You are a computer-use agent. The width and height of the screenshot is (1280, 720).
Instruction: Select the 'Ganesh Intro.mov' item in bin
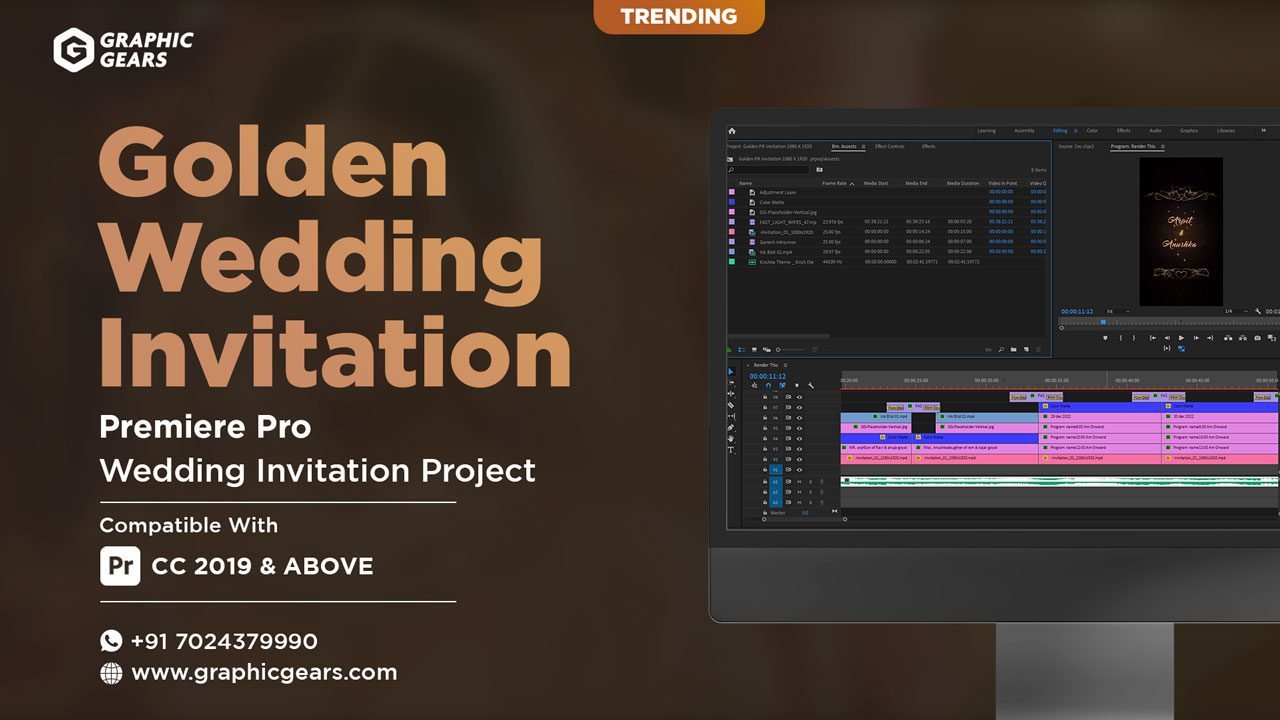point(778,241)
